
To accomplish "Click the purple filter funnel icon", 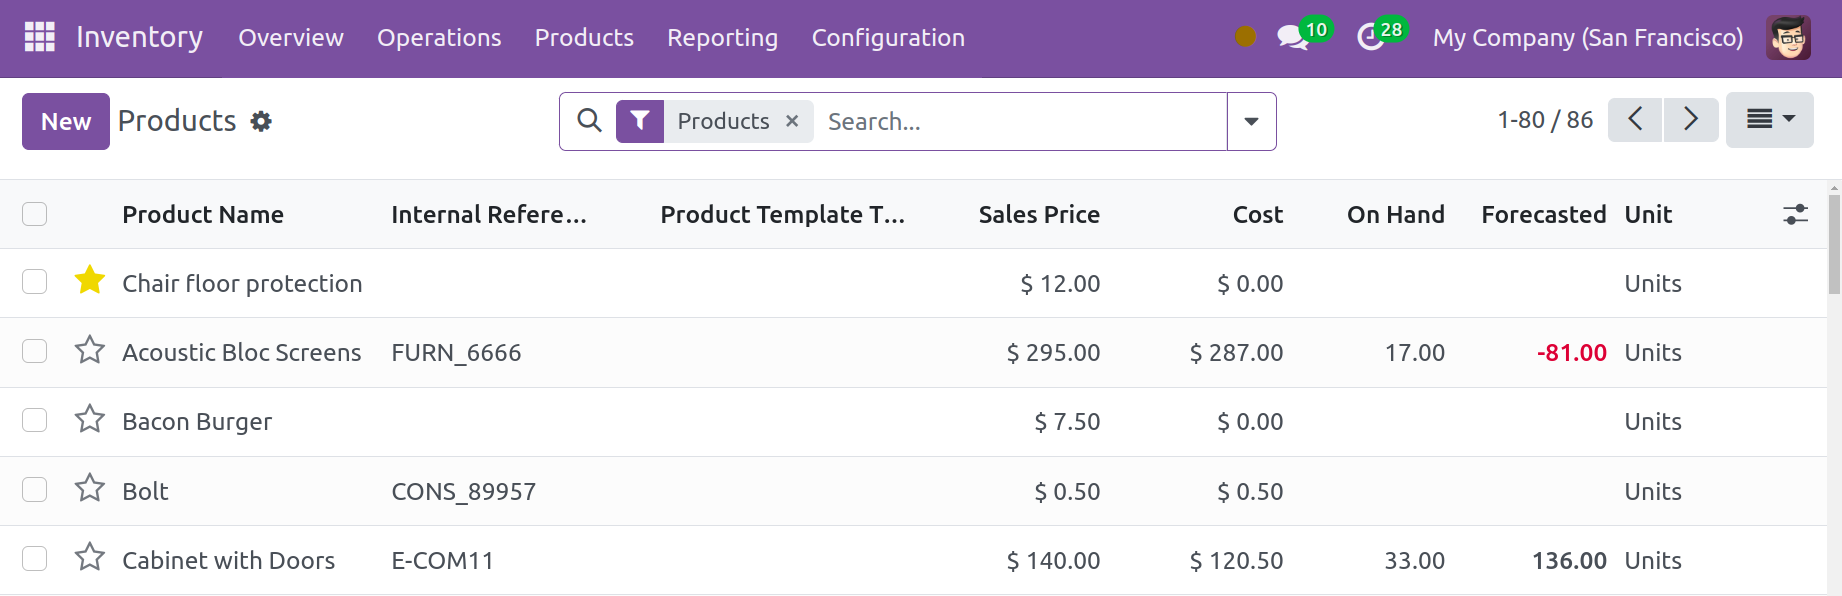I will (640, 121).
